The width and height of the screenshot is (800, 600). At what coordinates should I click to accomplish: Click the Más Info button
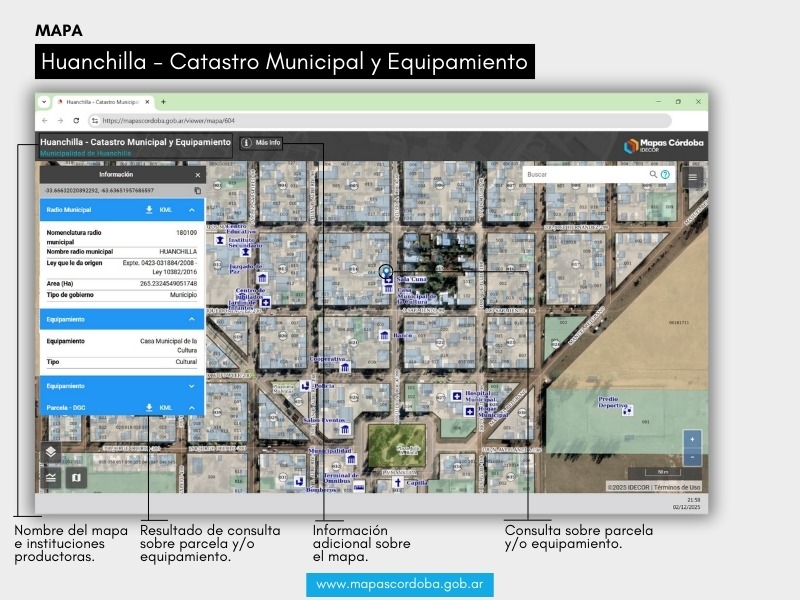(262, 143)
